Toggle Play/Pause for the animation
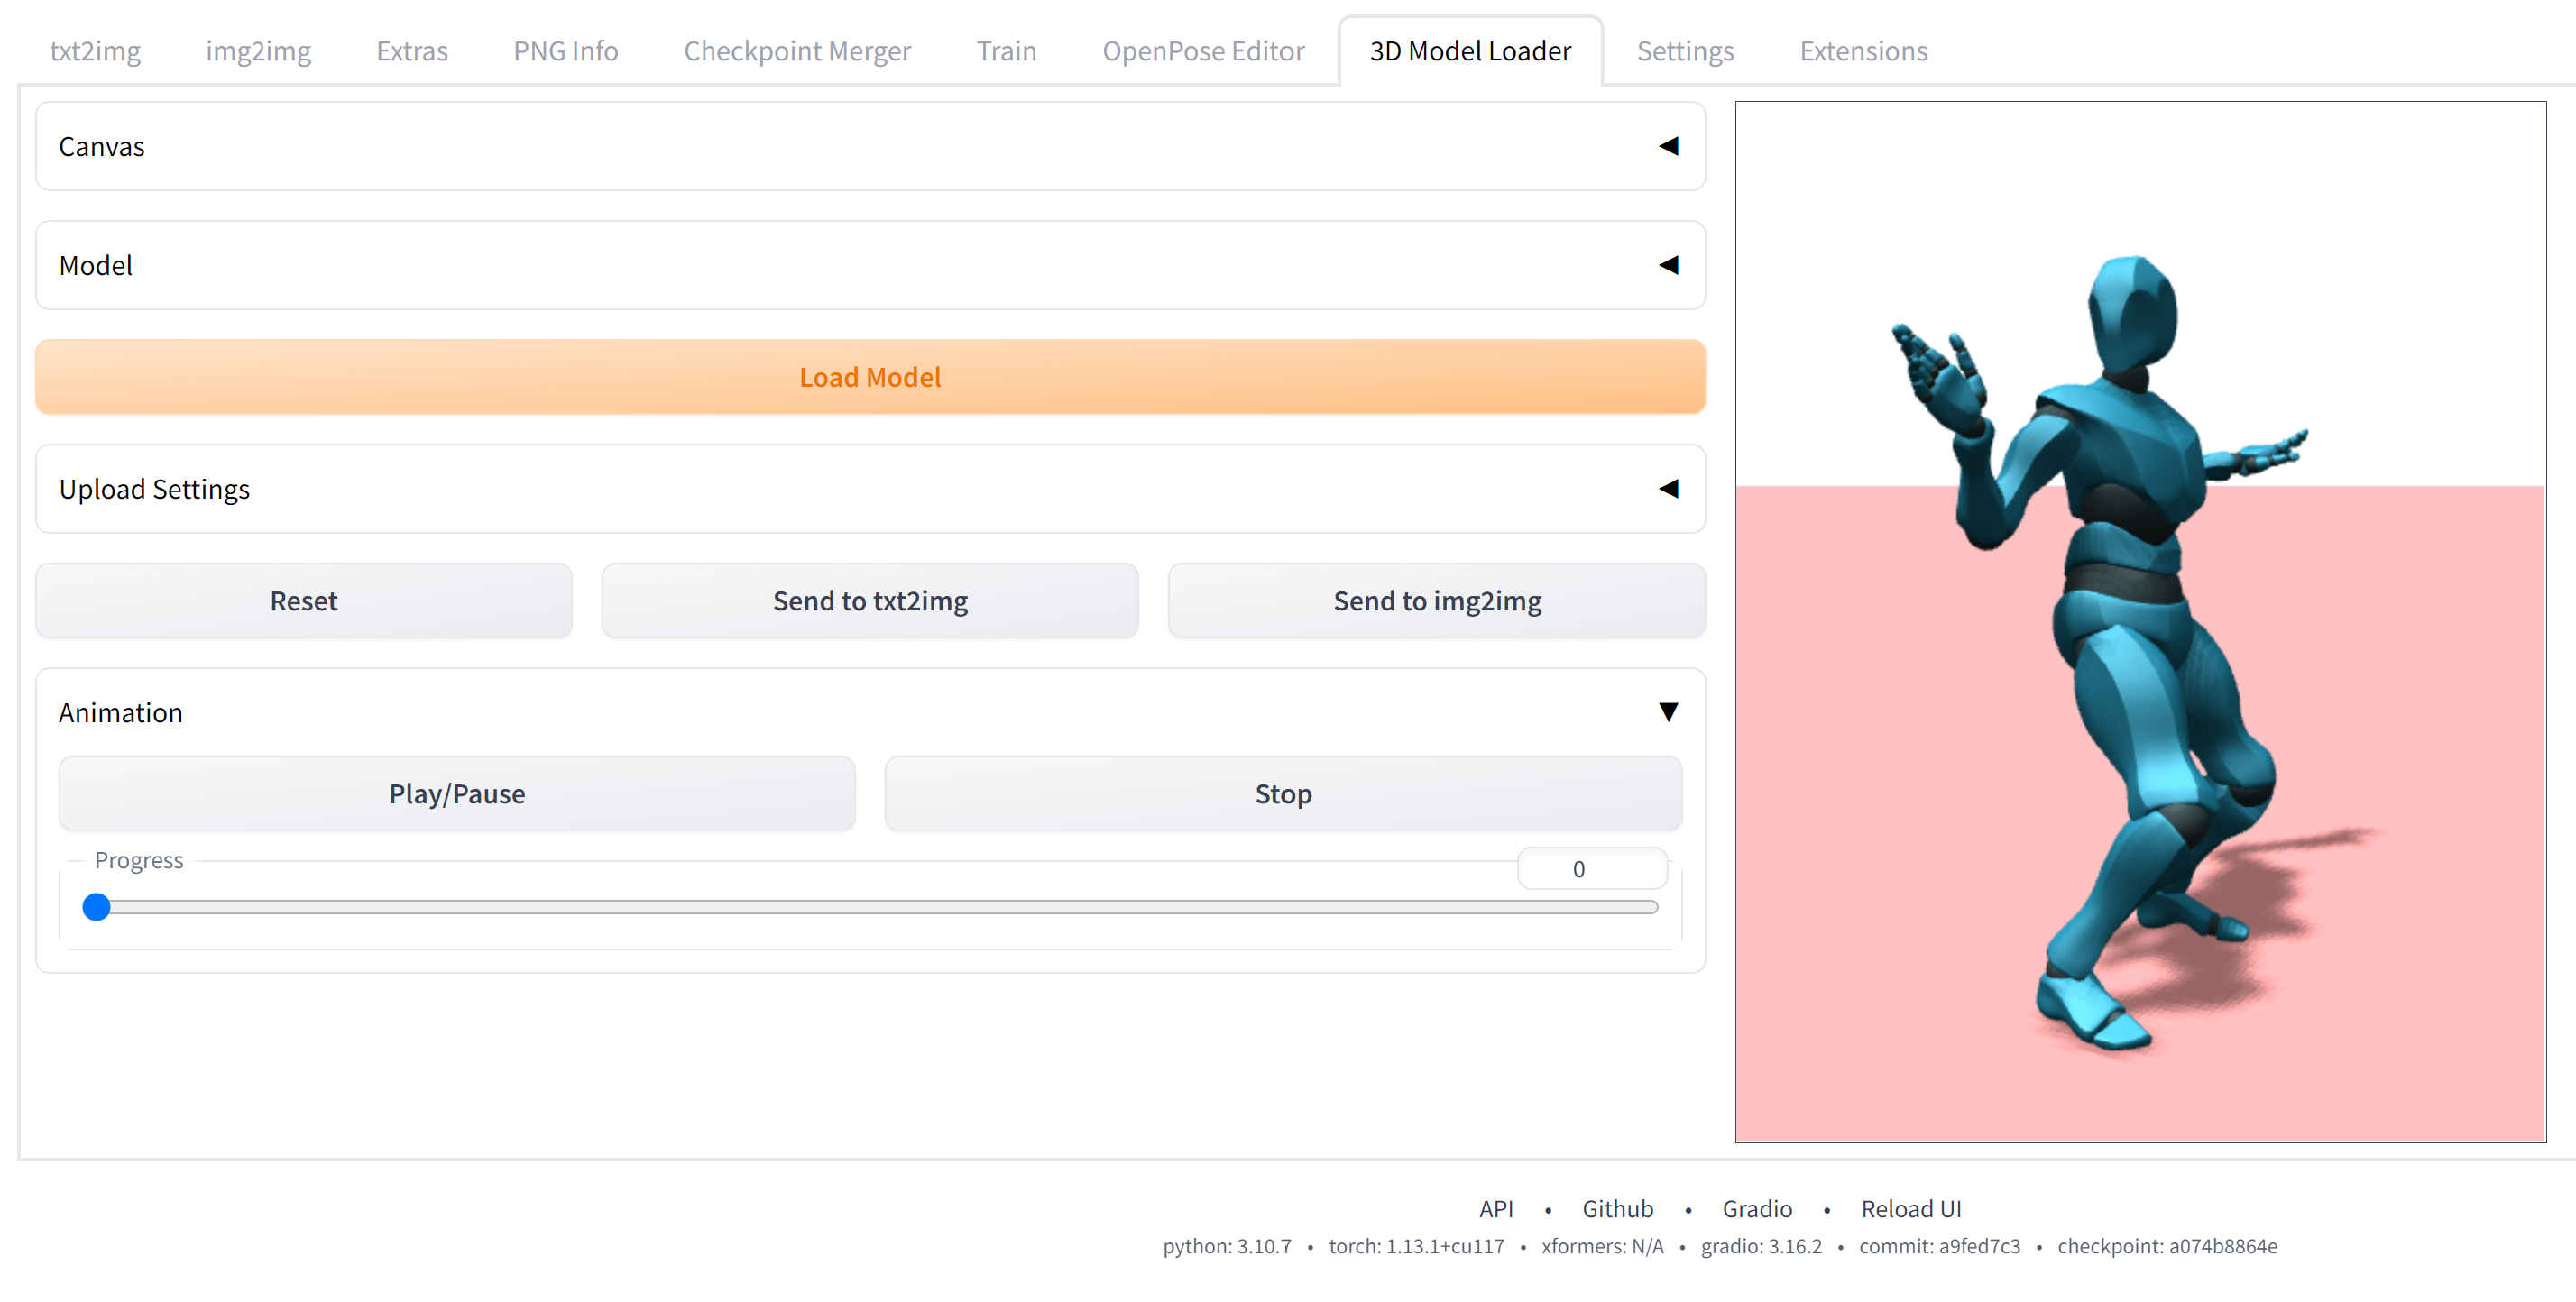This screenshot has height=1302, width=2576. [x=456, y=794]
